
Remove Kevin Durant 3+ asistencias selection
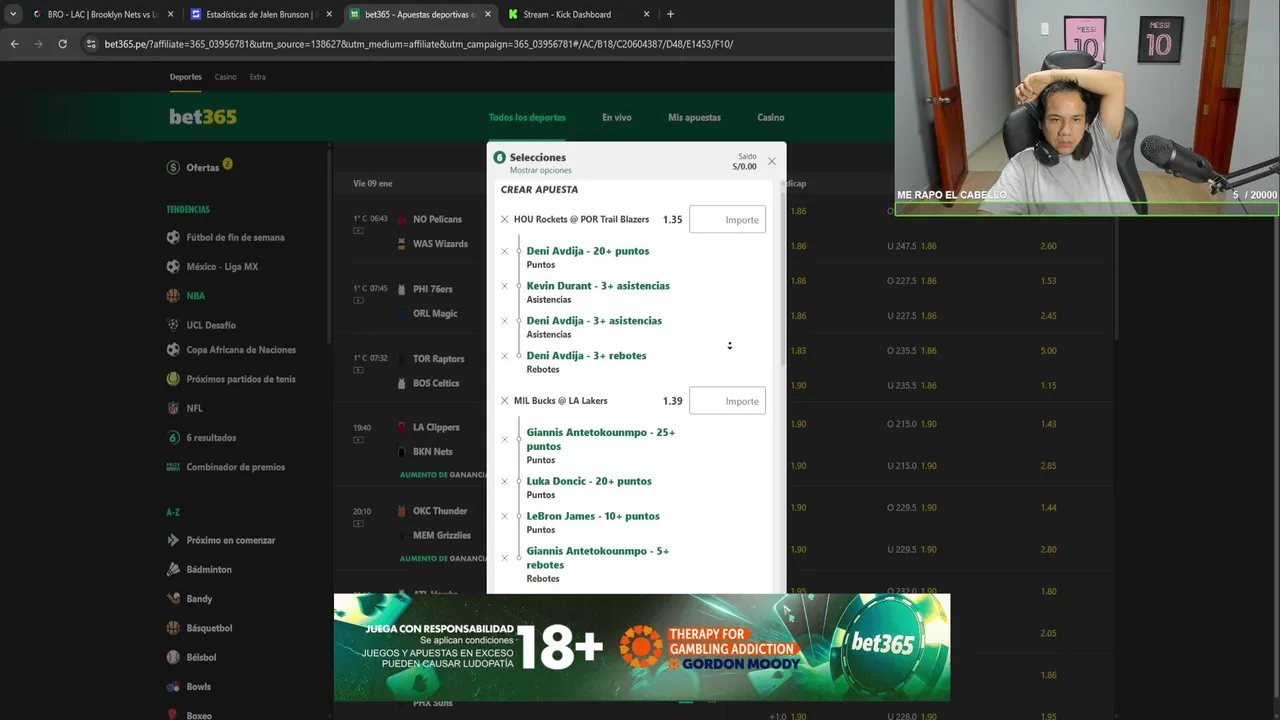coord(504,286)
